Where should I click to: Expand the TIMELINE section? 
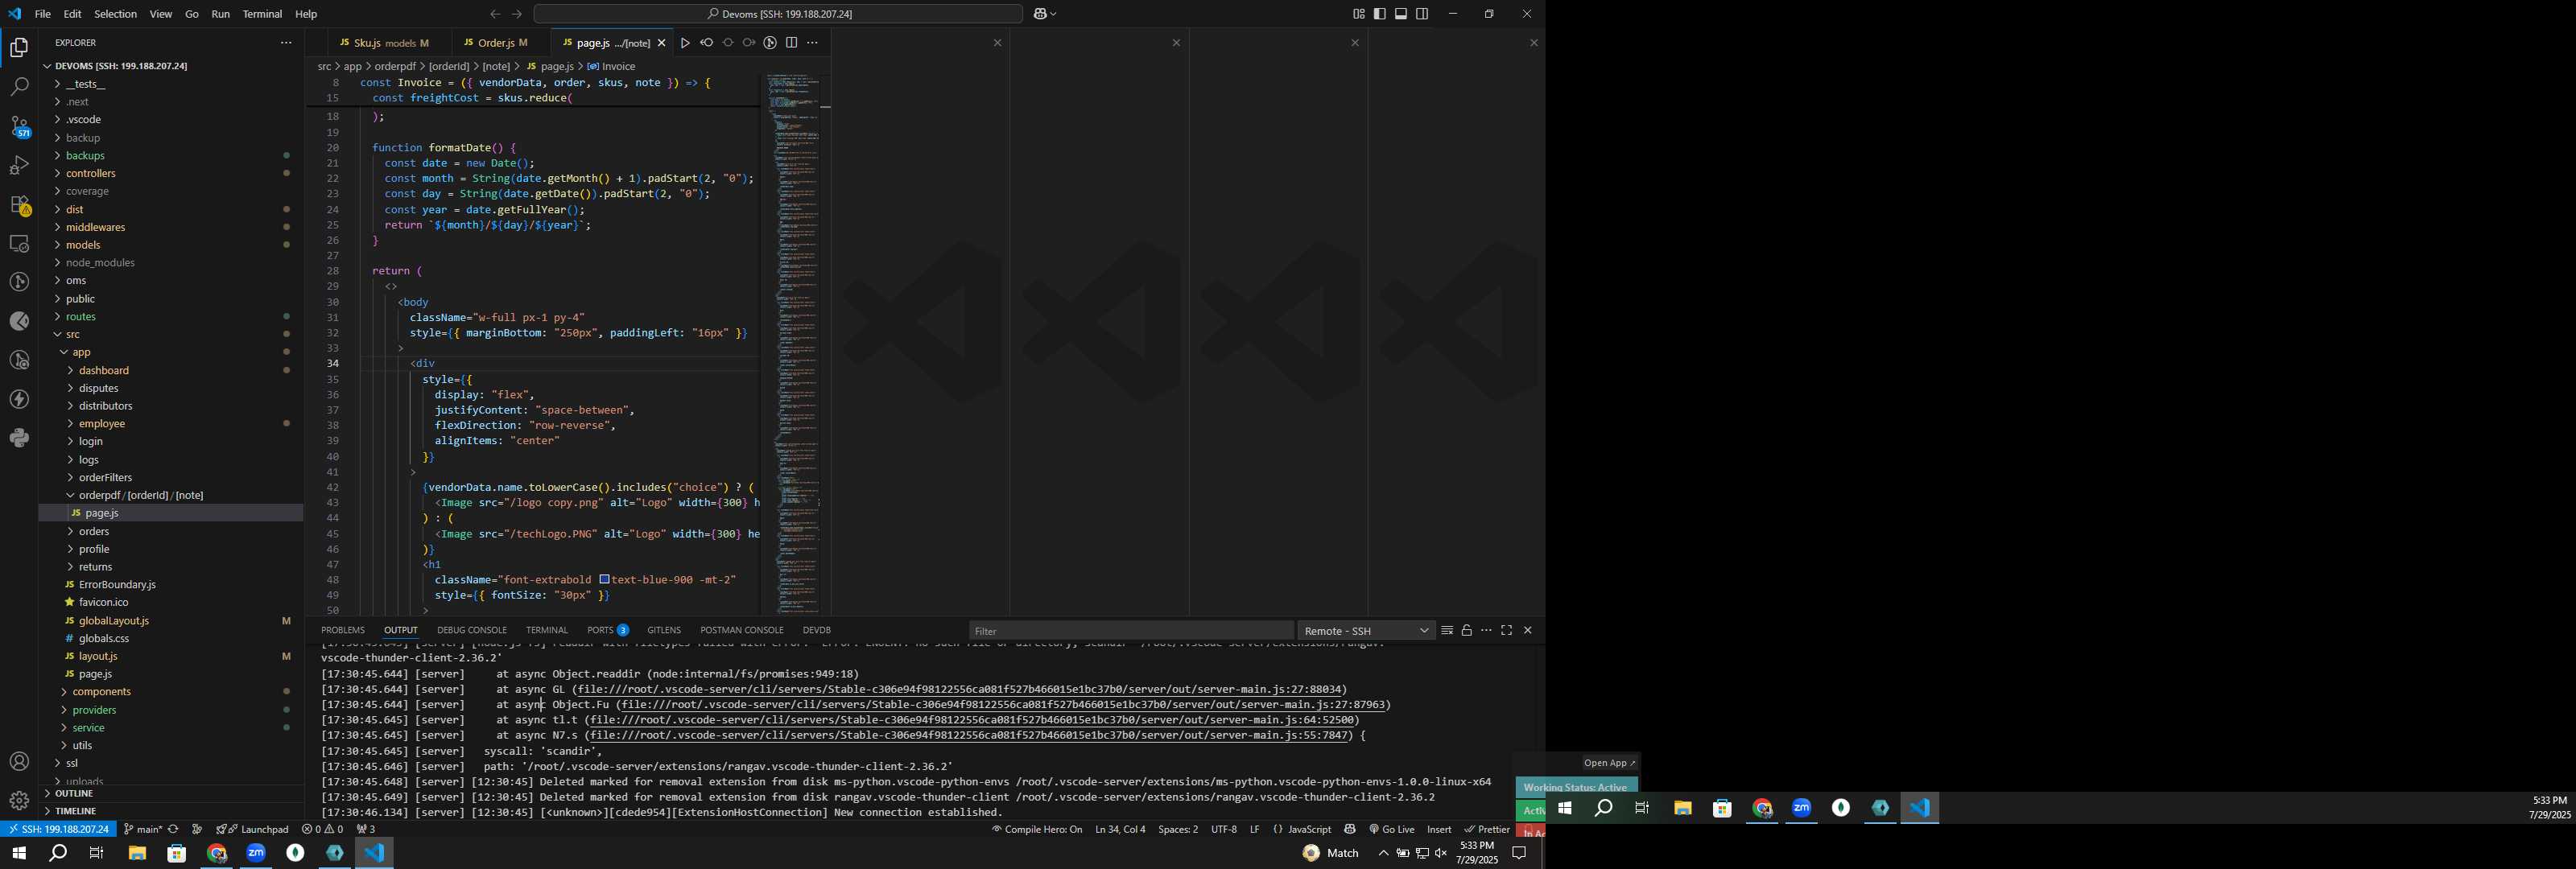[x=171, y=811]
